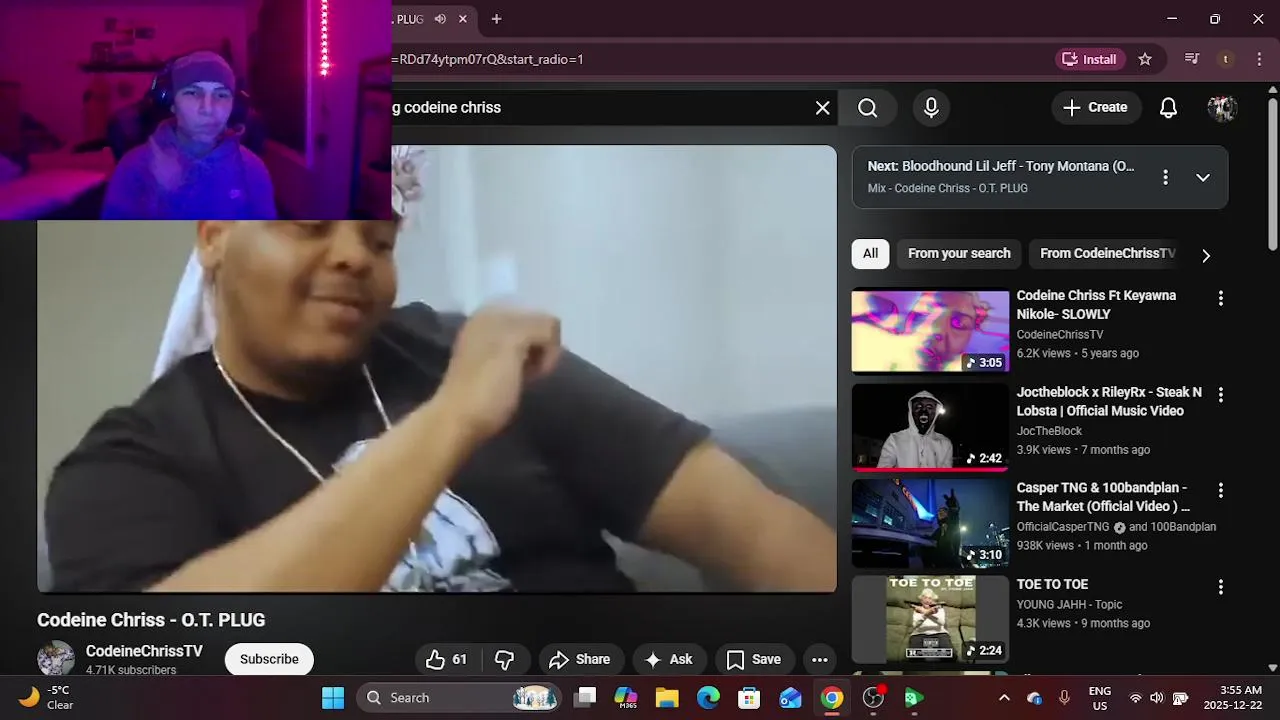Select the From your search chip
Viewport: 1280px width, 720px height.
[x=959, y=254]
